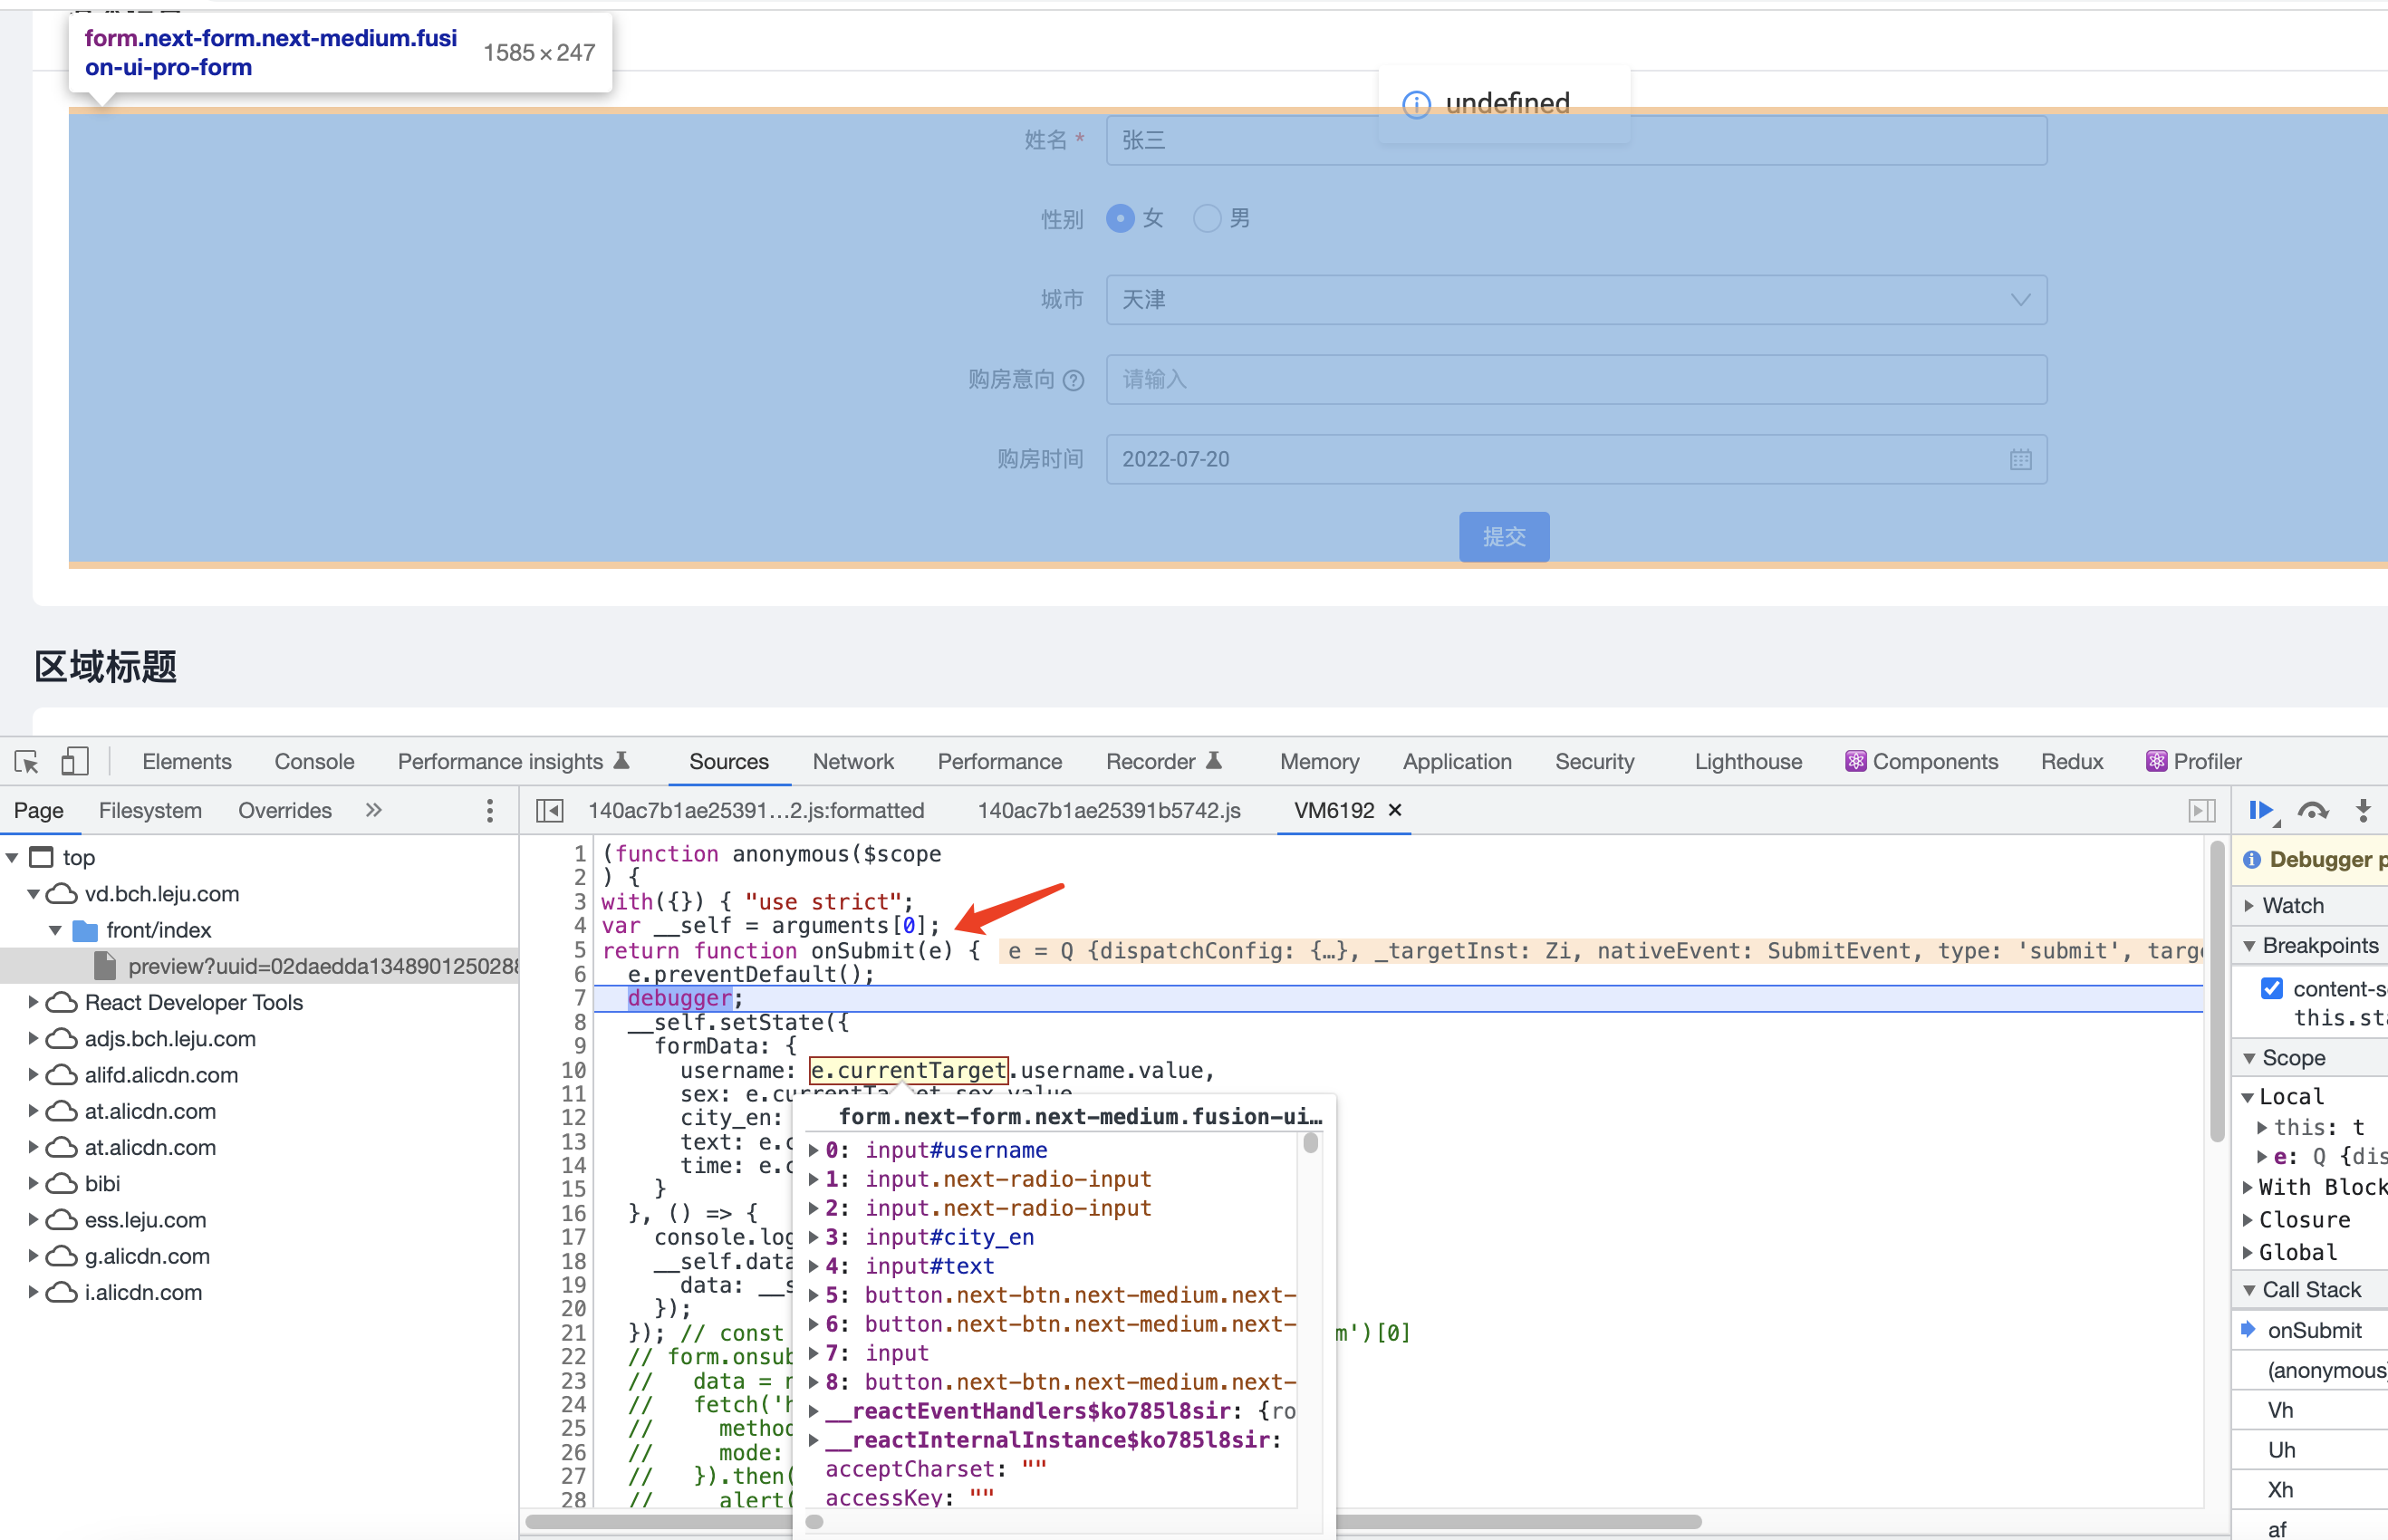The height and width of the screenshot is (1540, 2388).
Task: Select onSubmit in the call stack
Action: point(2314,1330)
